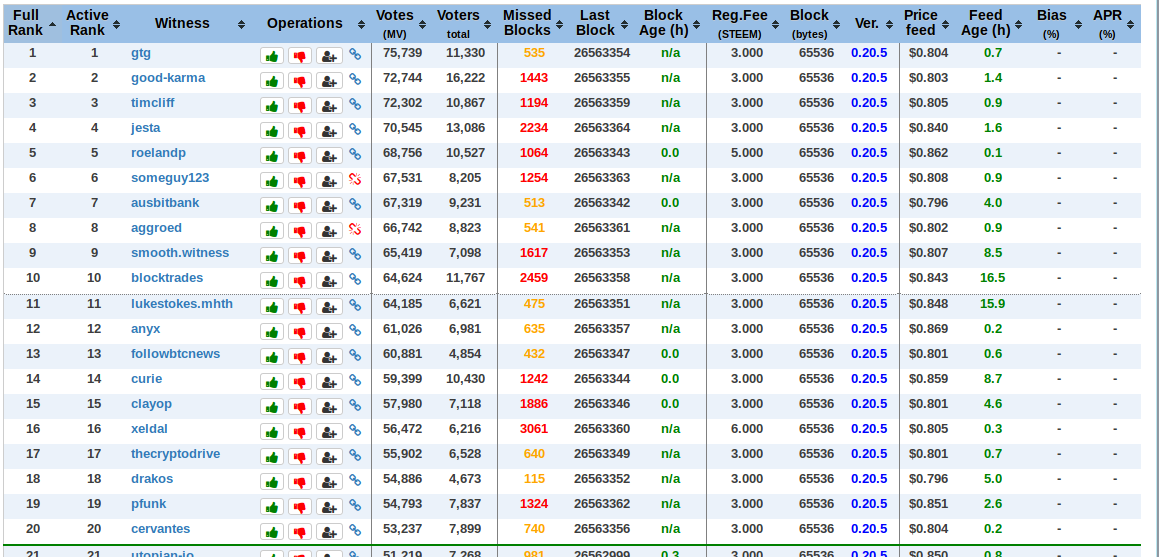Click missed blocks value 3061

(x=534, y=428)
